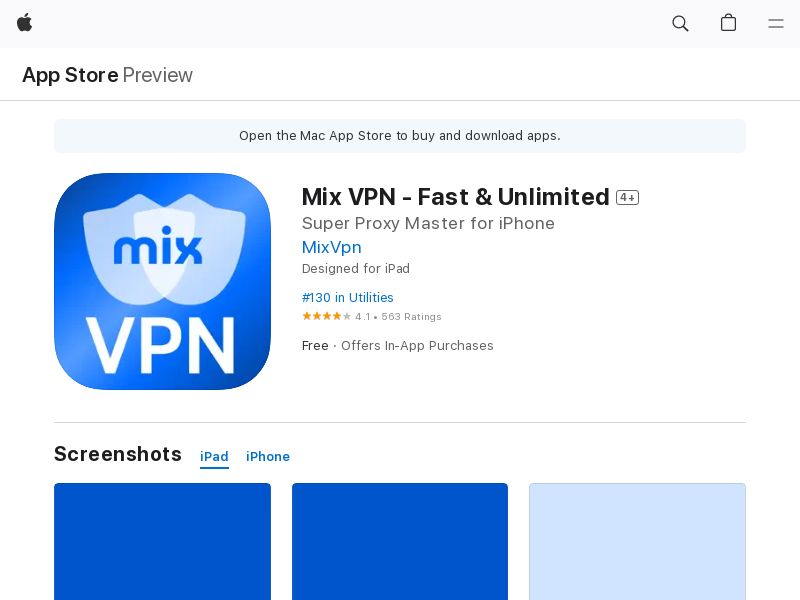Viewport: 800px width, 600px height.
Task: Click the Apple logo icon
Action: [x=25, y=23]
